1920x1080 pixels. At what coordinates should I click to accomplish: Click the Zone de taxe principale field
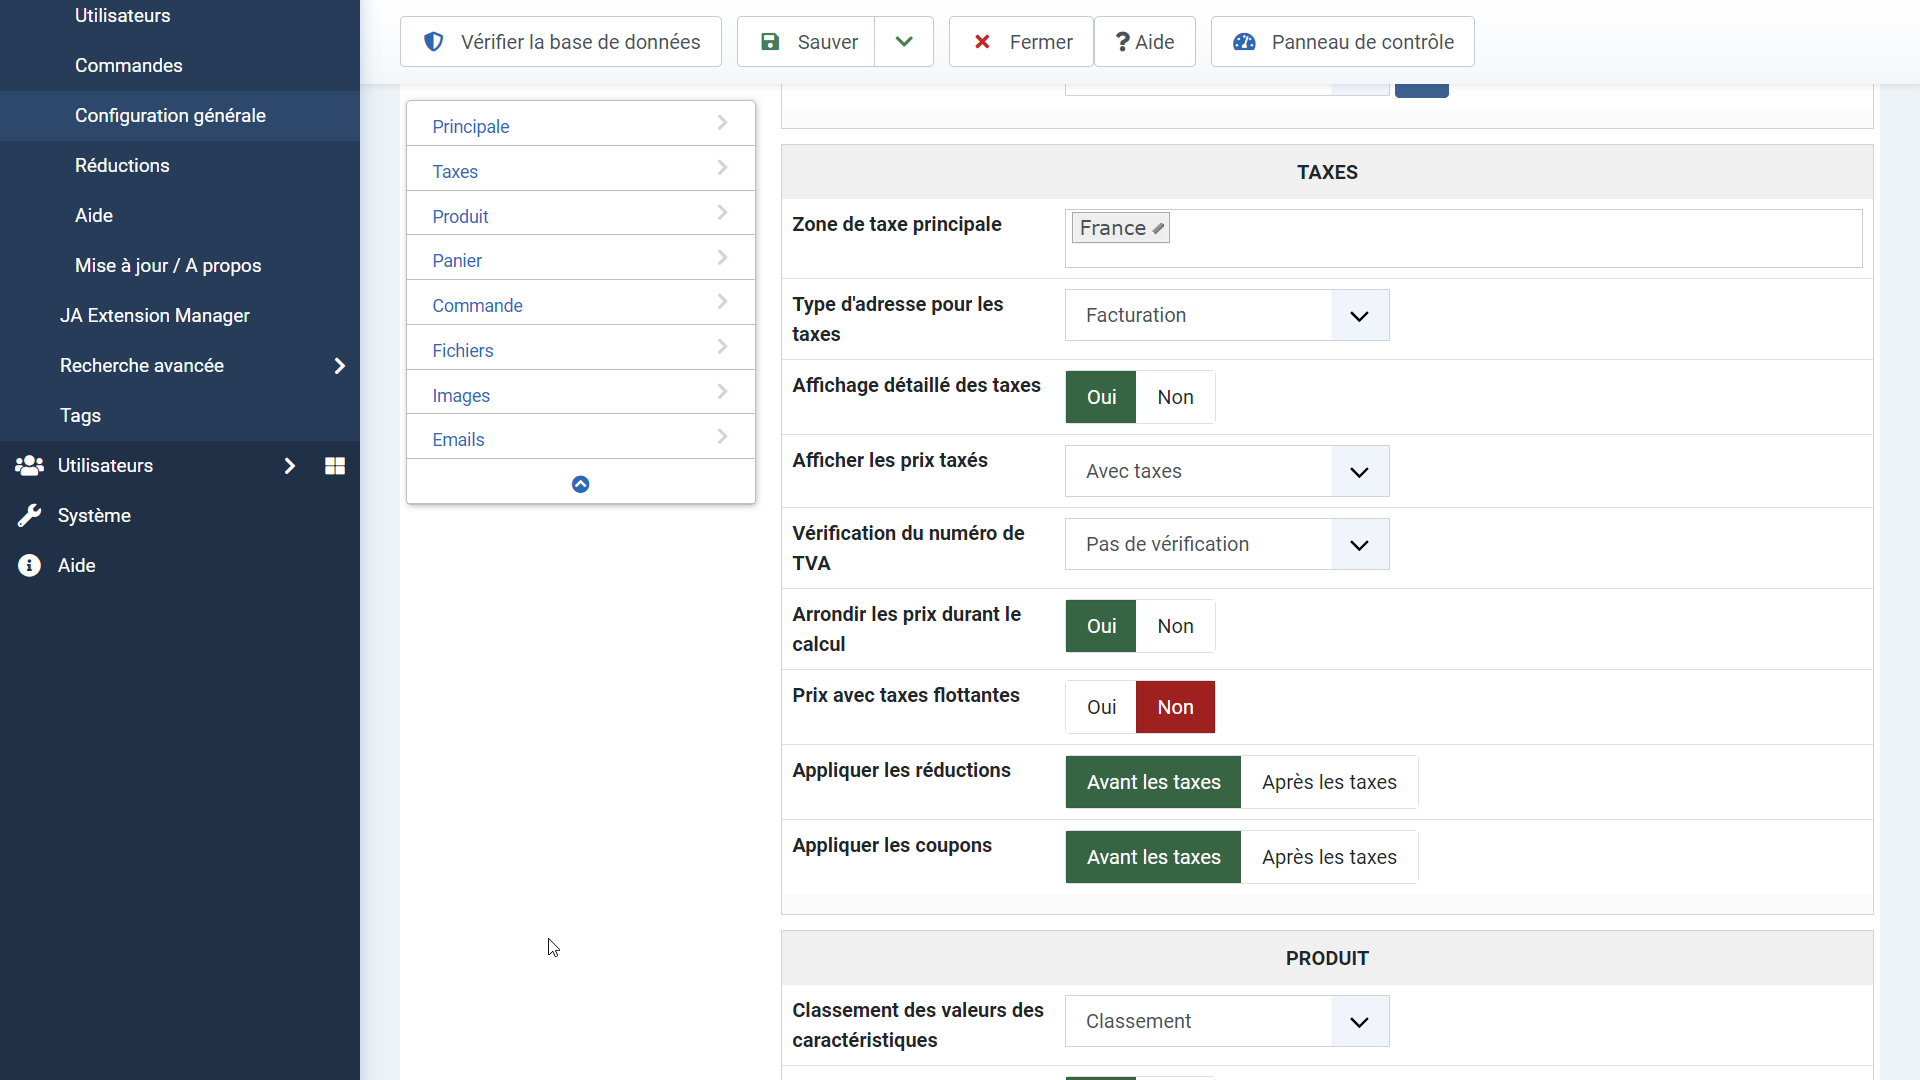1510,240
